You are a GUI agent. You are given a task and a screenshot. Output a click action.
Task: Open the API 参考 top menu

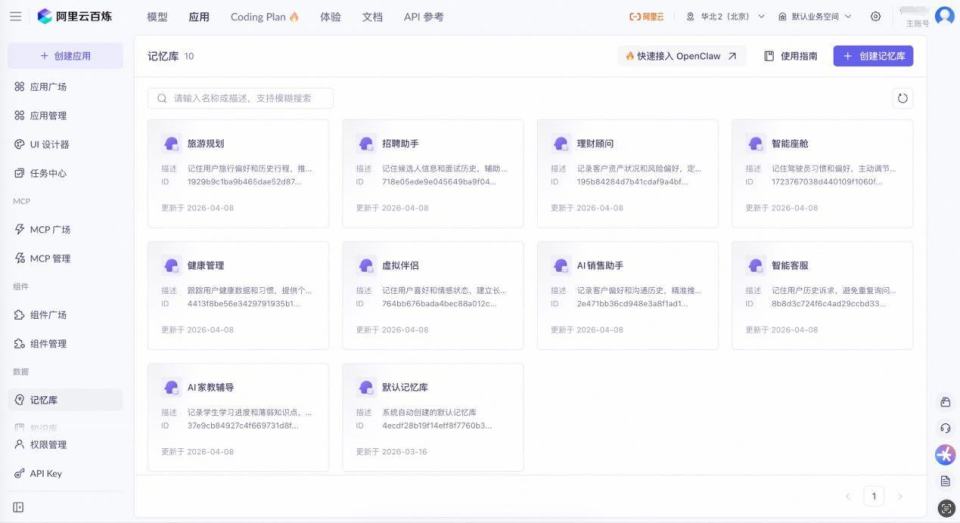click(424, 17)
